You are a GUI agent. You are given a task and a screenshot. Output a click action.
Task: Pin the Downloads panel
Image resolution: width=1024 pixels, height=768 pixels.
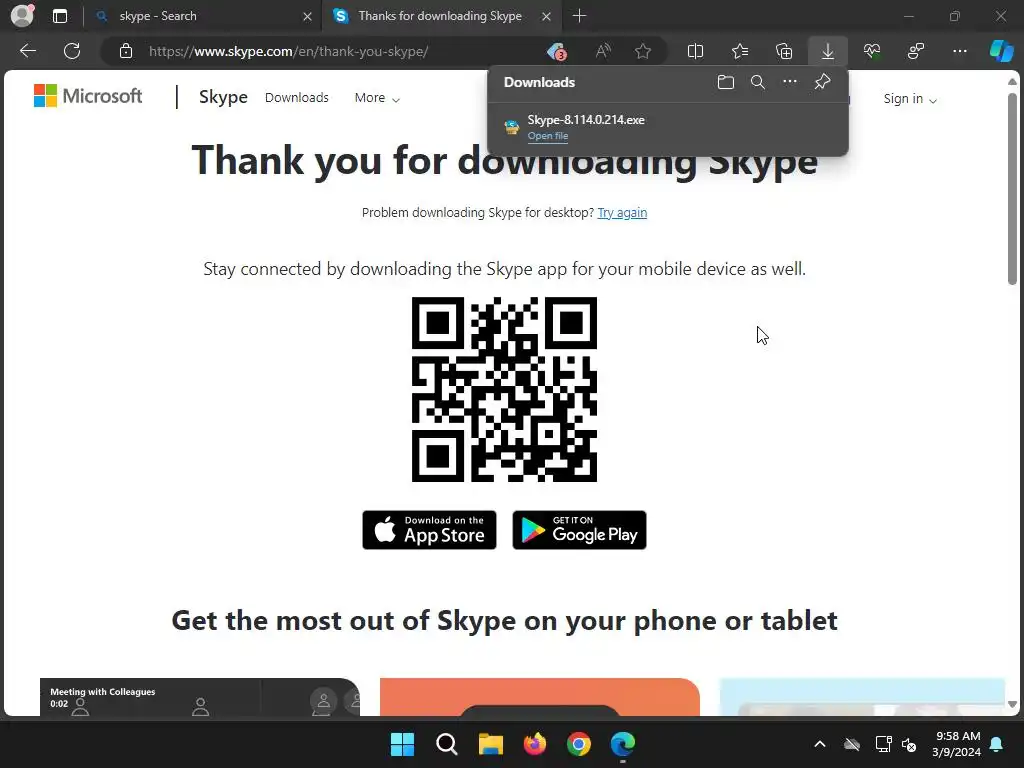(822, 82)
